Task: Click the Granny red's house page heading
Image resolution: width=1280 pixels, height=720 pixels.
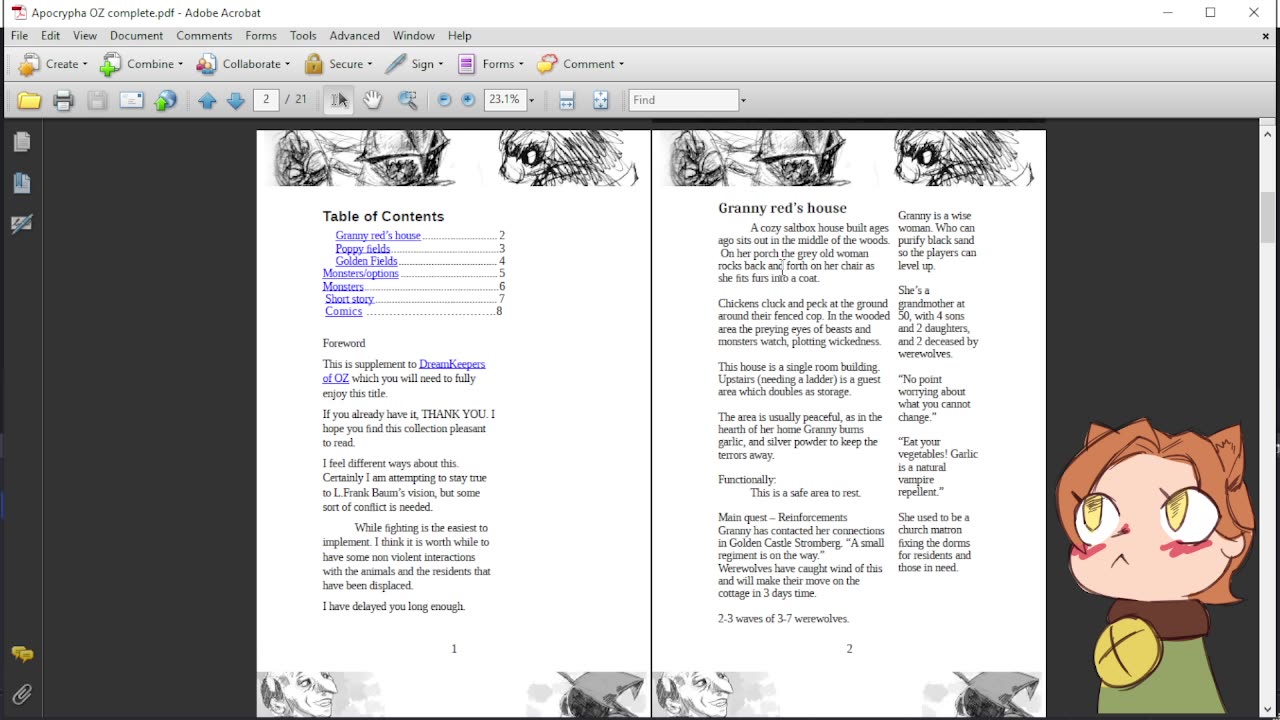Action: click(x=782, y=208)
